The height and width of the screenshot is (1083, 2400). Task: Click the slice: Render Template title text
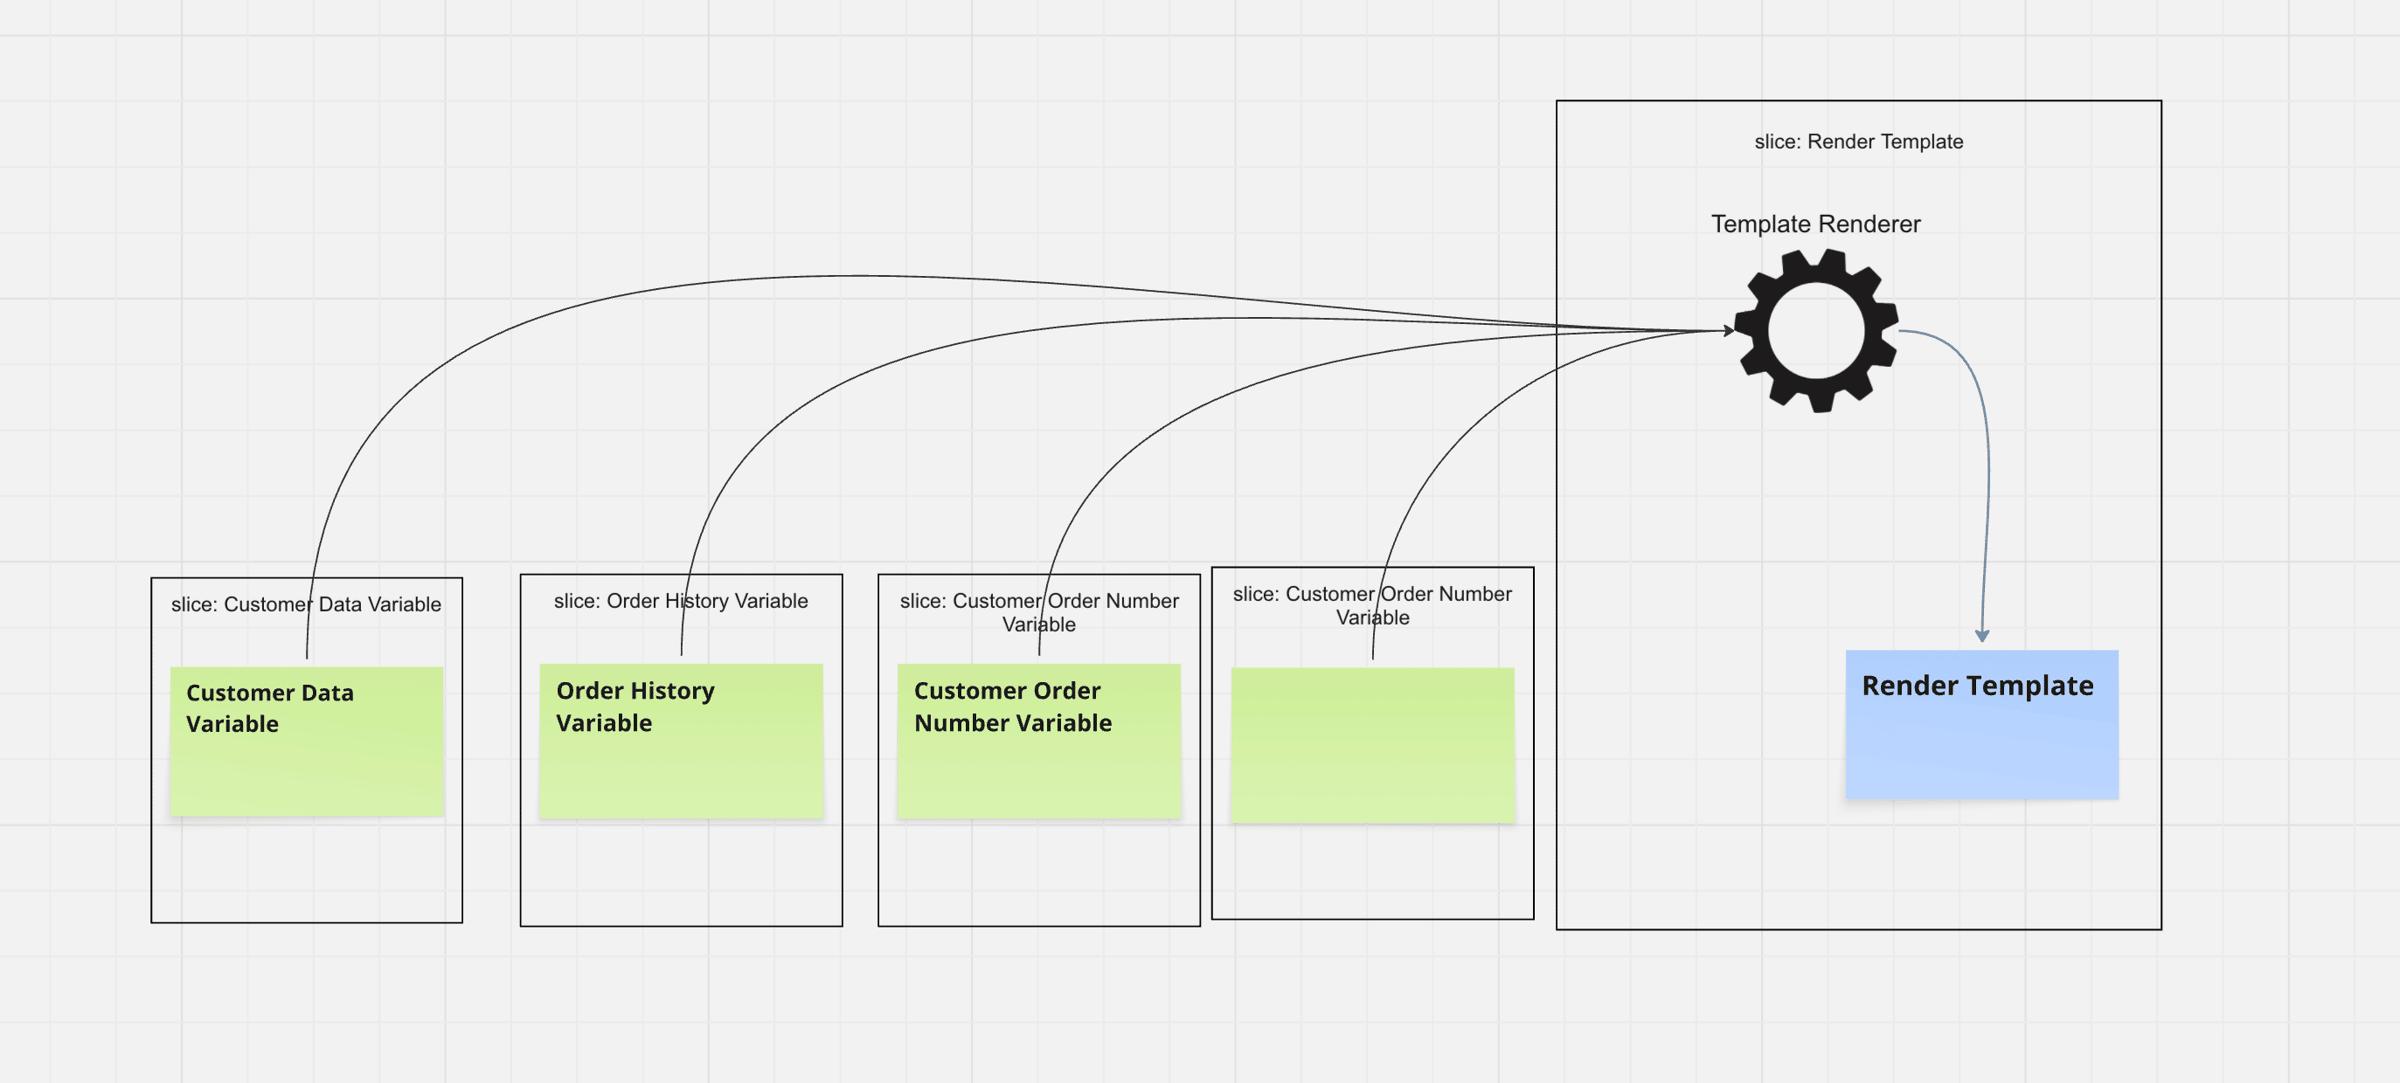pos(1858,142)
